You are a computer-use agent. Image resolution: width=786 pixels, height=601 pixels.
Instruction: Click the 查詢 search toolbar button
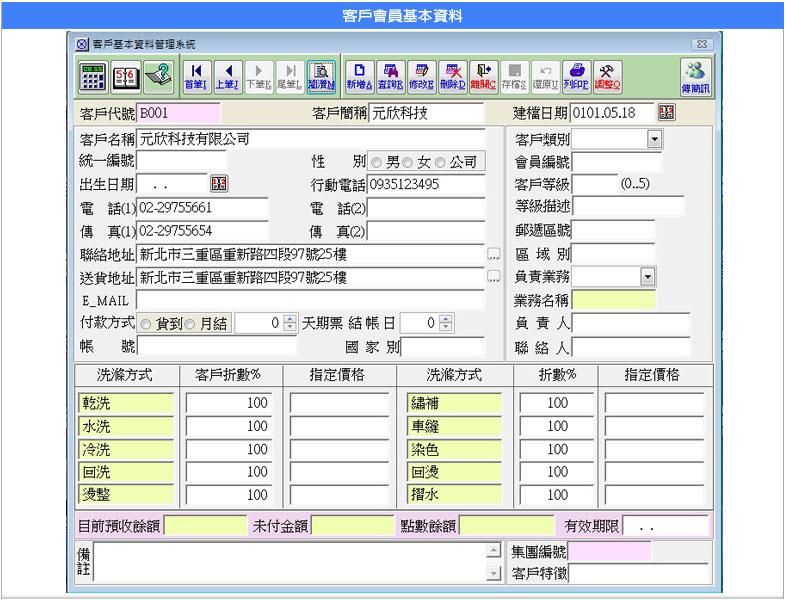pyautogui.click(x=390, y=74)
